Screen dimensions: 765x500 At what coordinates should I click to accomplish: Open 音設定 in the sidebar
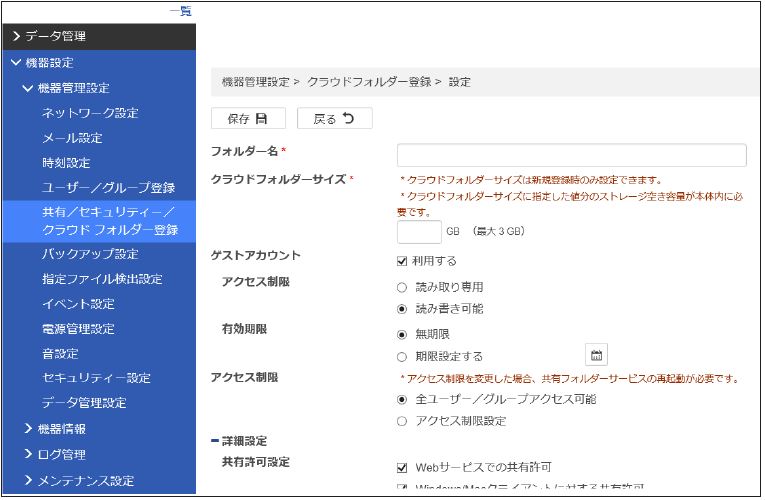pos(60,354)
